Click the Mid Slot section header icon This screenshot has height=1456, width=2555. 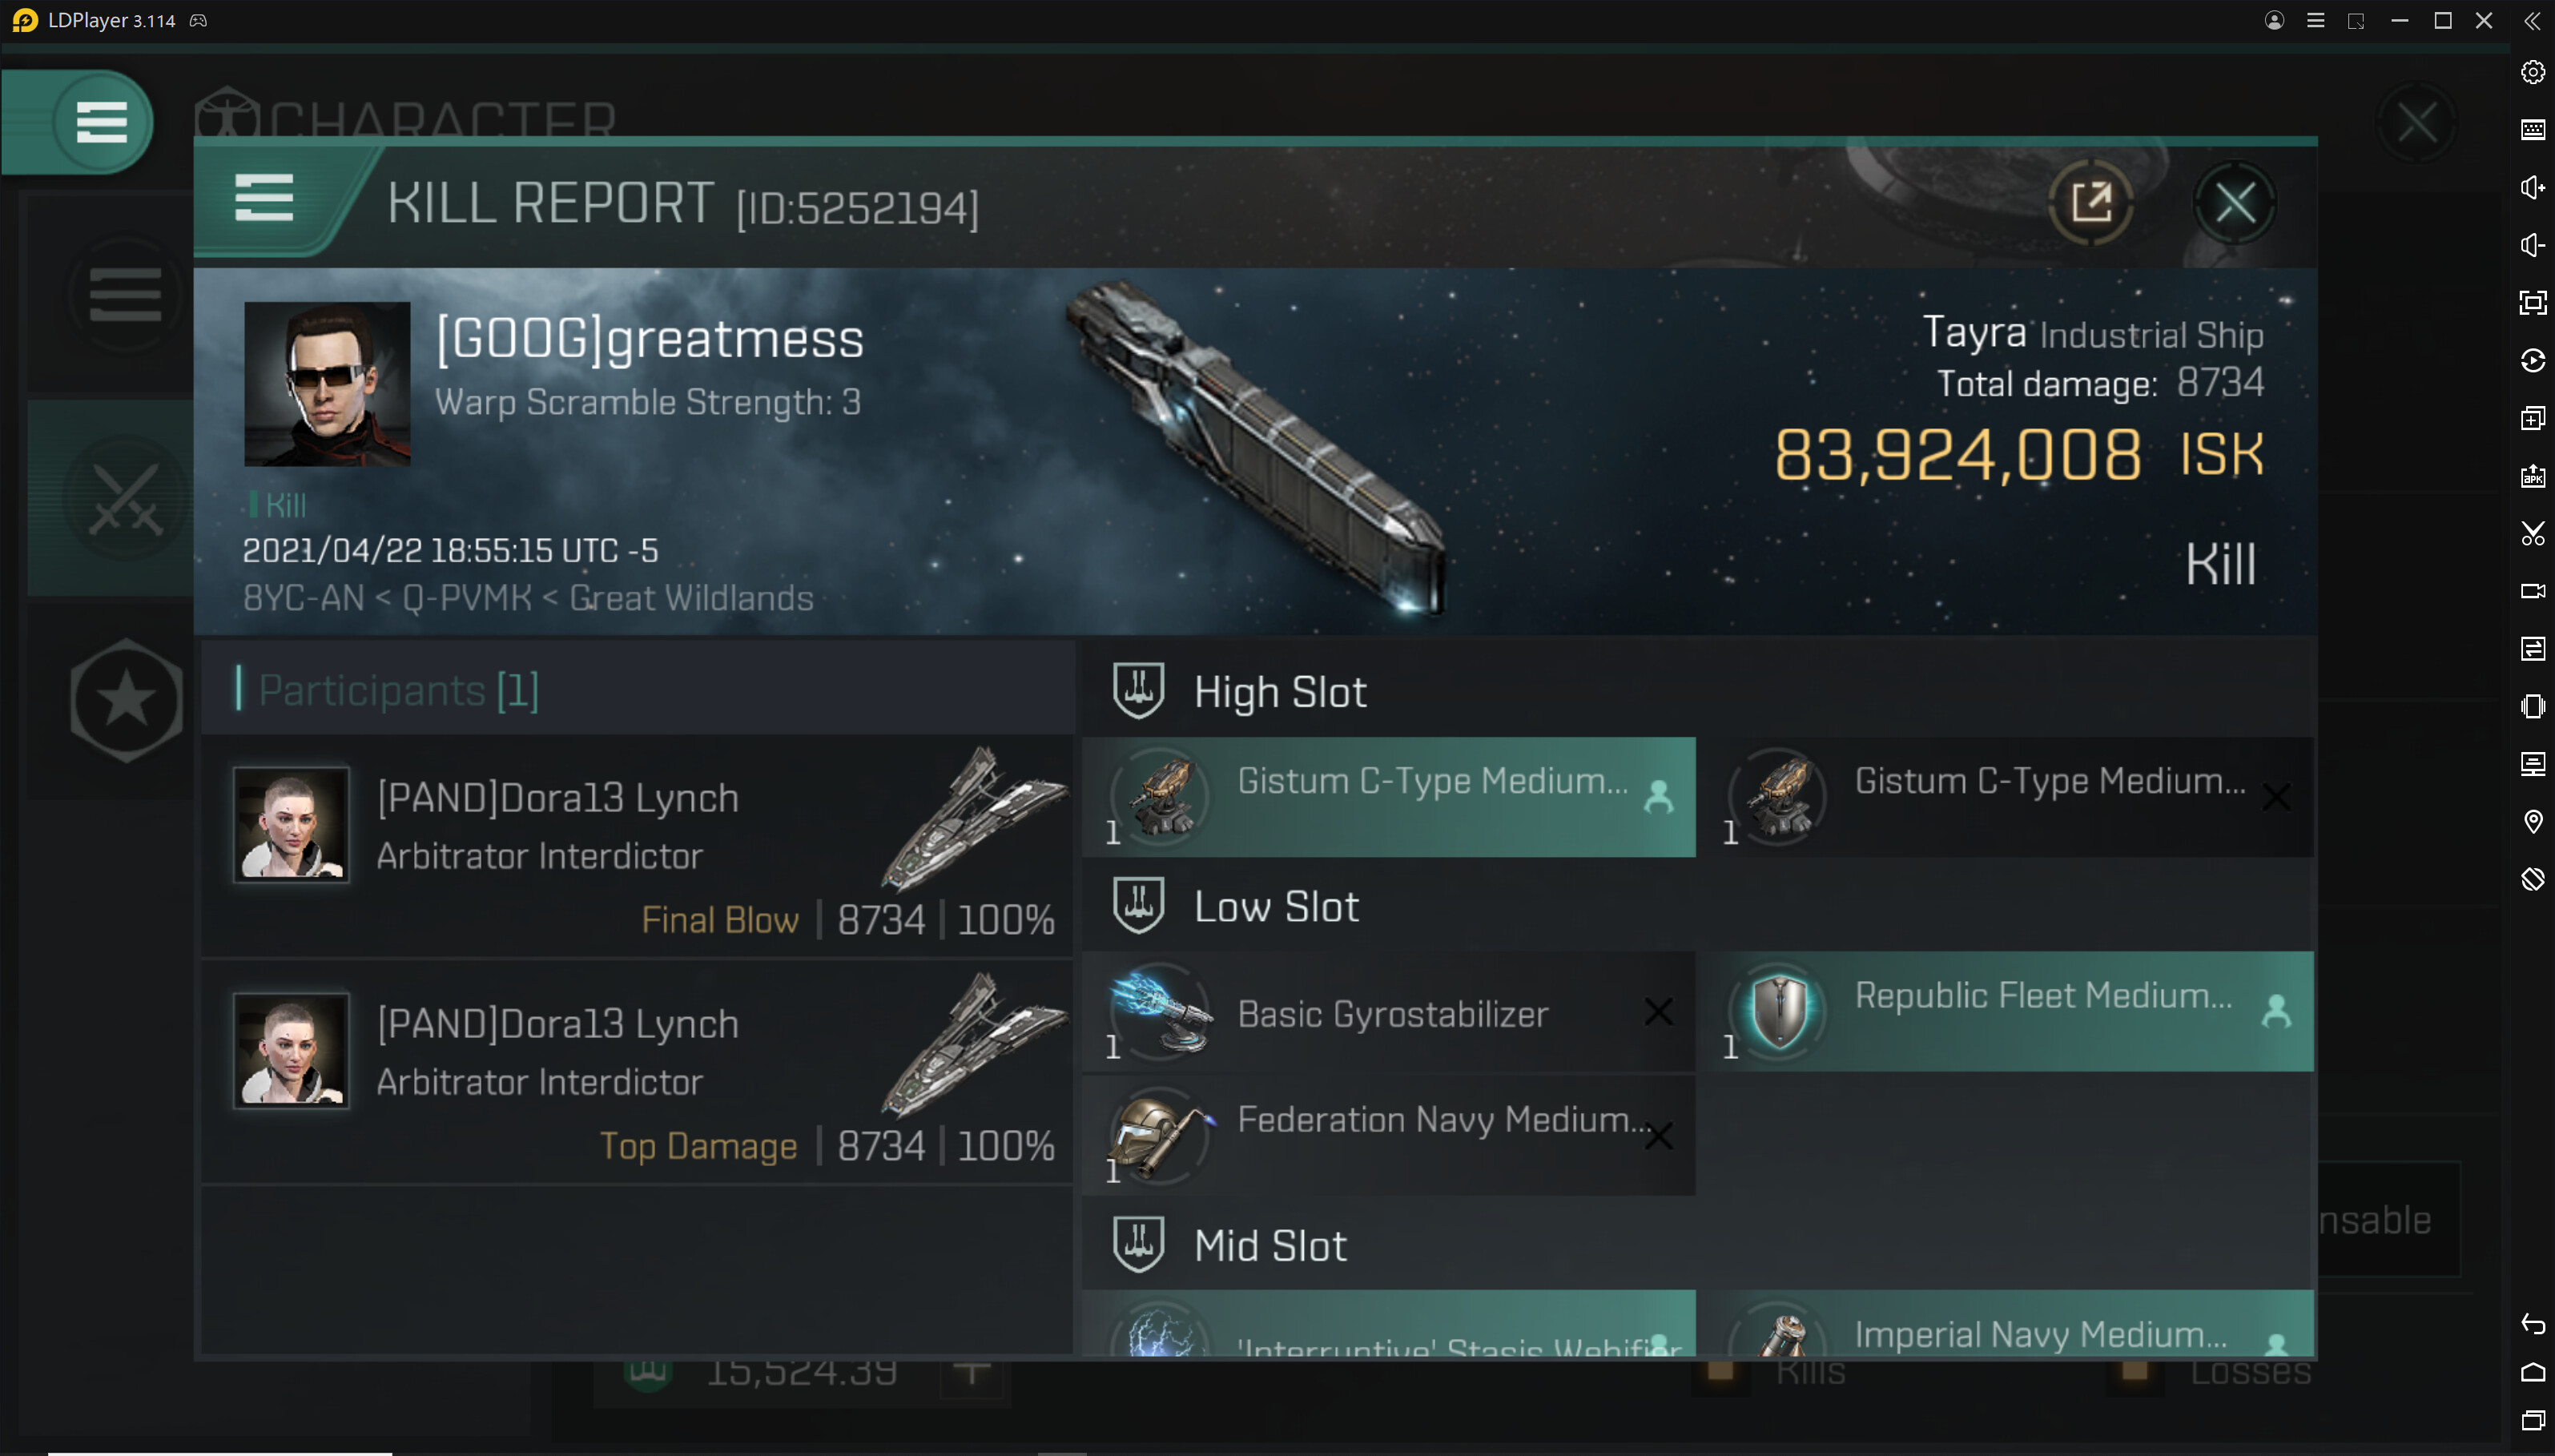coord(1138,1245)
